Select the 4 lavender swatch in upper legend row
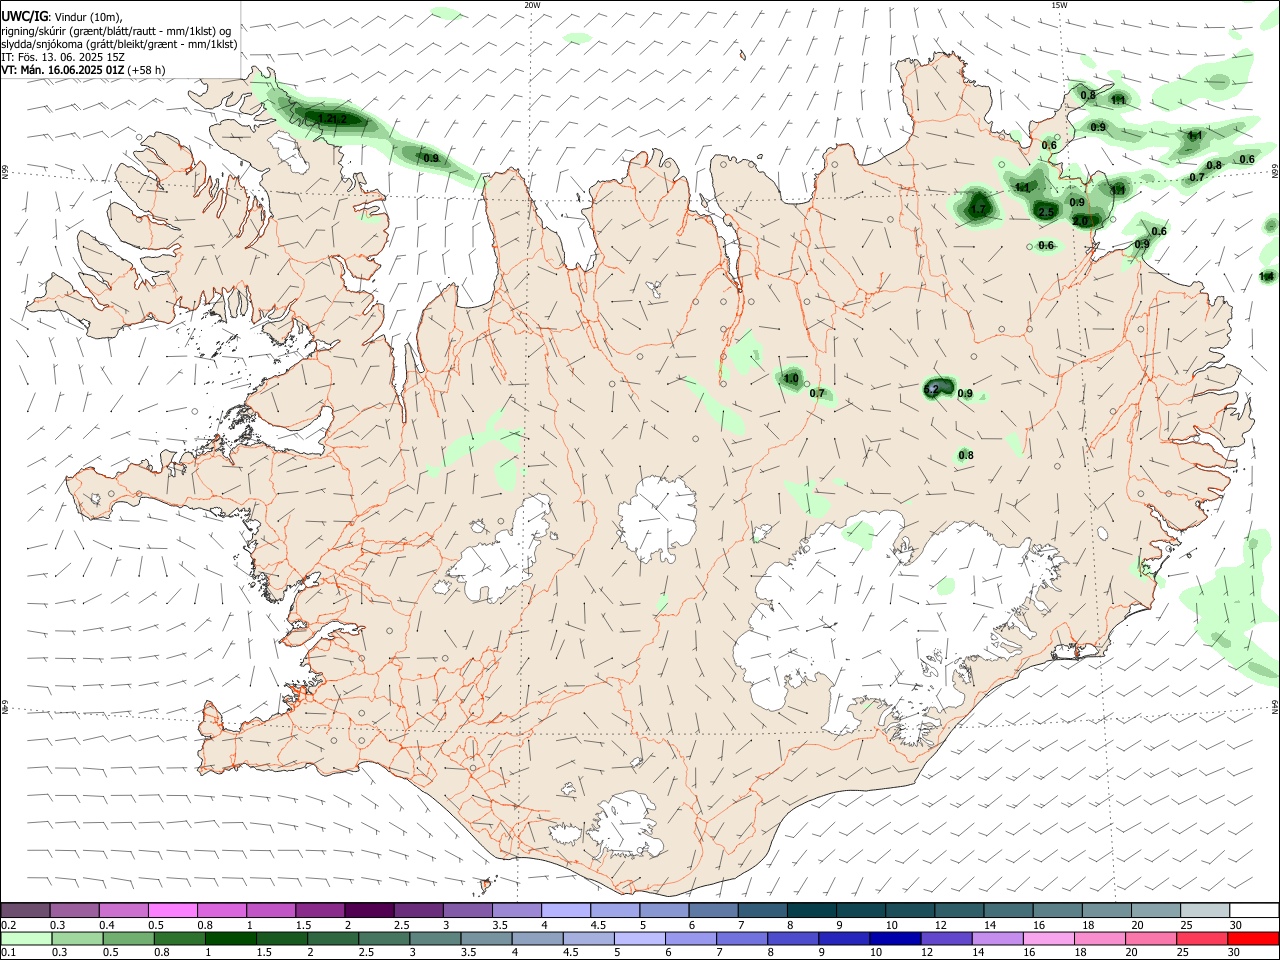The width and height of the screenshot is (1280, 960). 565,910
